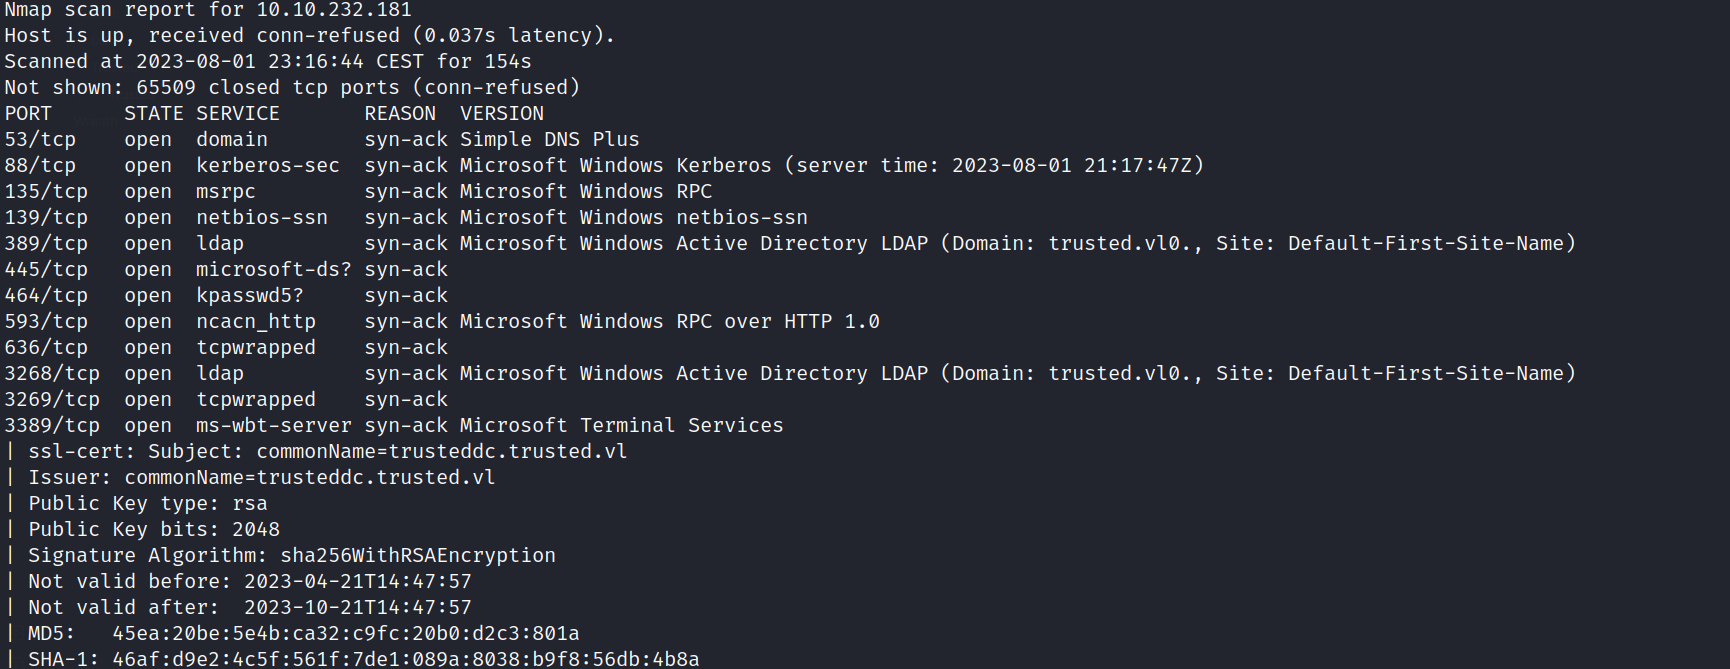This screenshot has height=669, width=1730.
Task: Click the 53/tcp port entry
Action: pyautogui.click(x=40, y=140)
